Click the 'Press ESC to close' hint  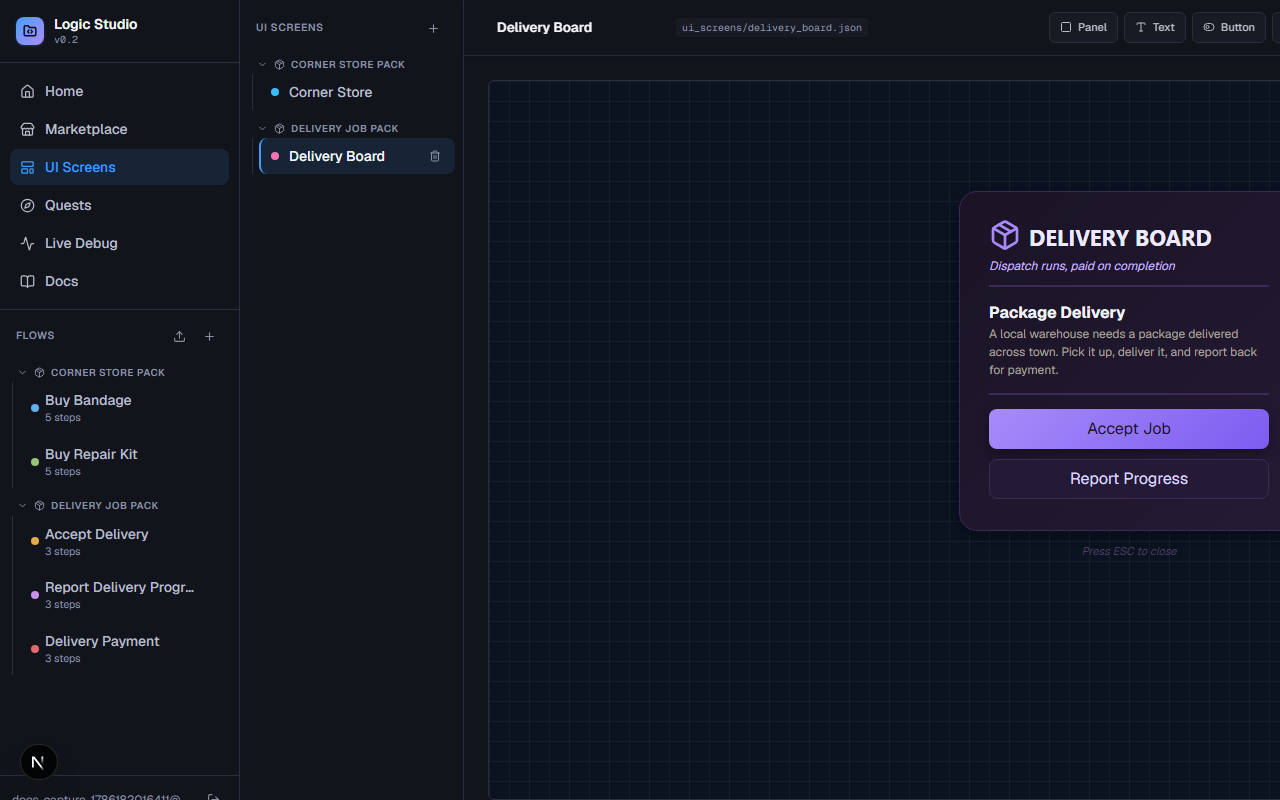pyautogui.click(x=1129, y=551)
